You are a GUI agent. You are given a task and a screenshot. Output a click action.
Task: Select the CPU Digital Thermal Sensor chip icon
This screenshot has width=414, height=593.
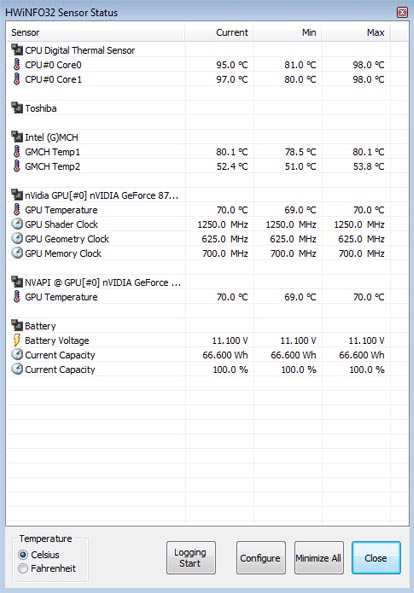17,50
